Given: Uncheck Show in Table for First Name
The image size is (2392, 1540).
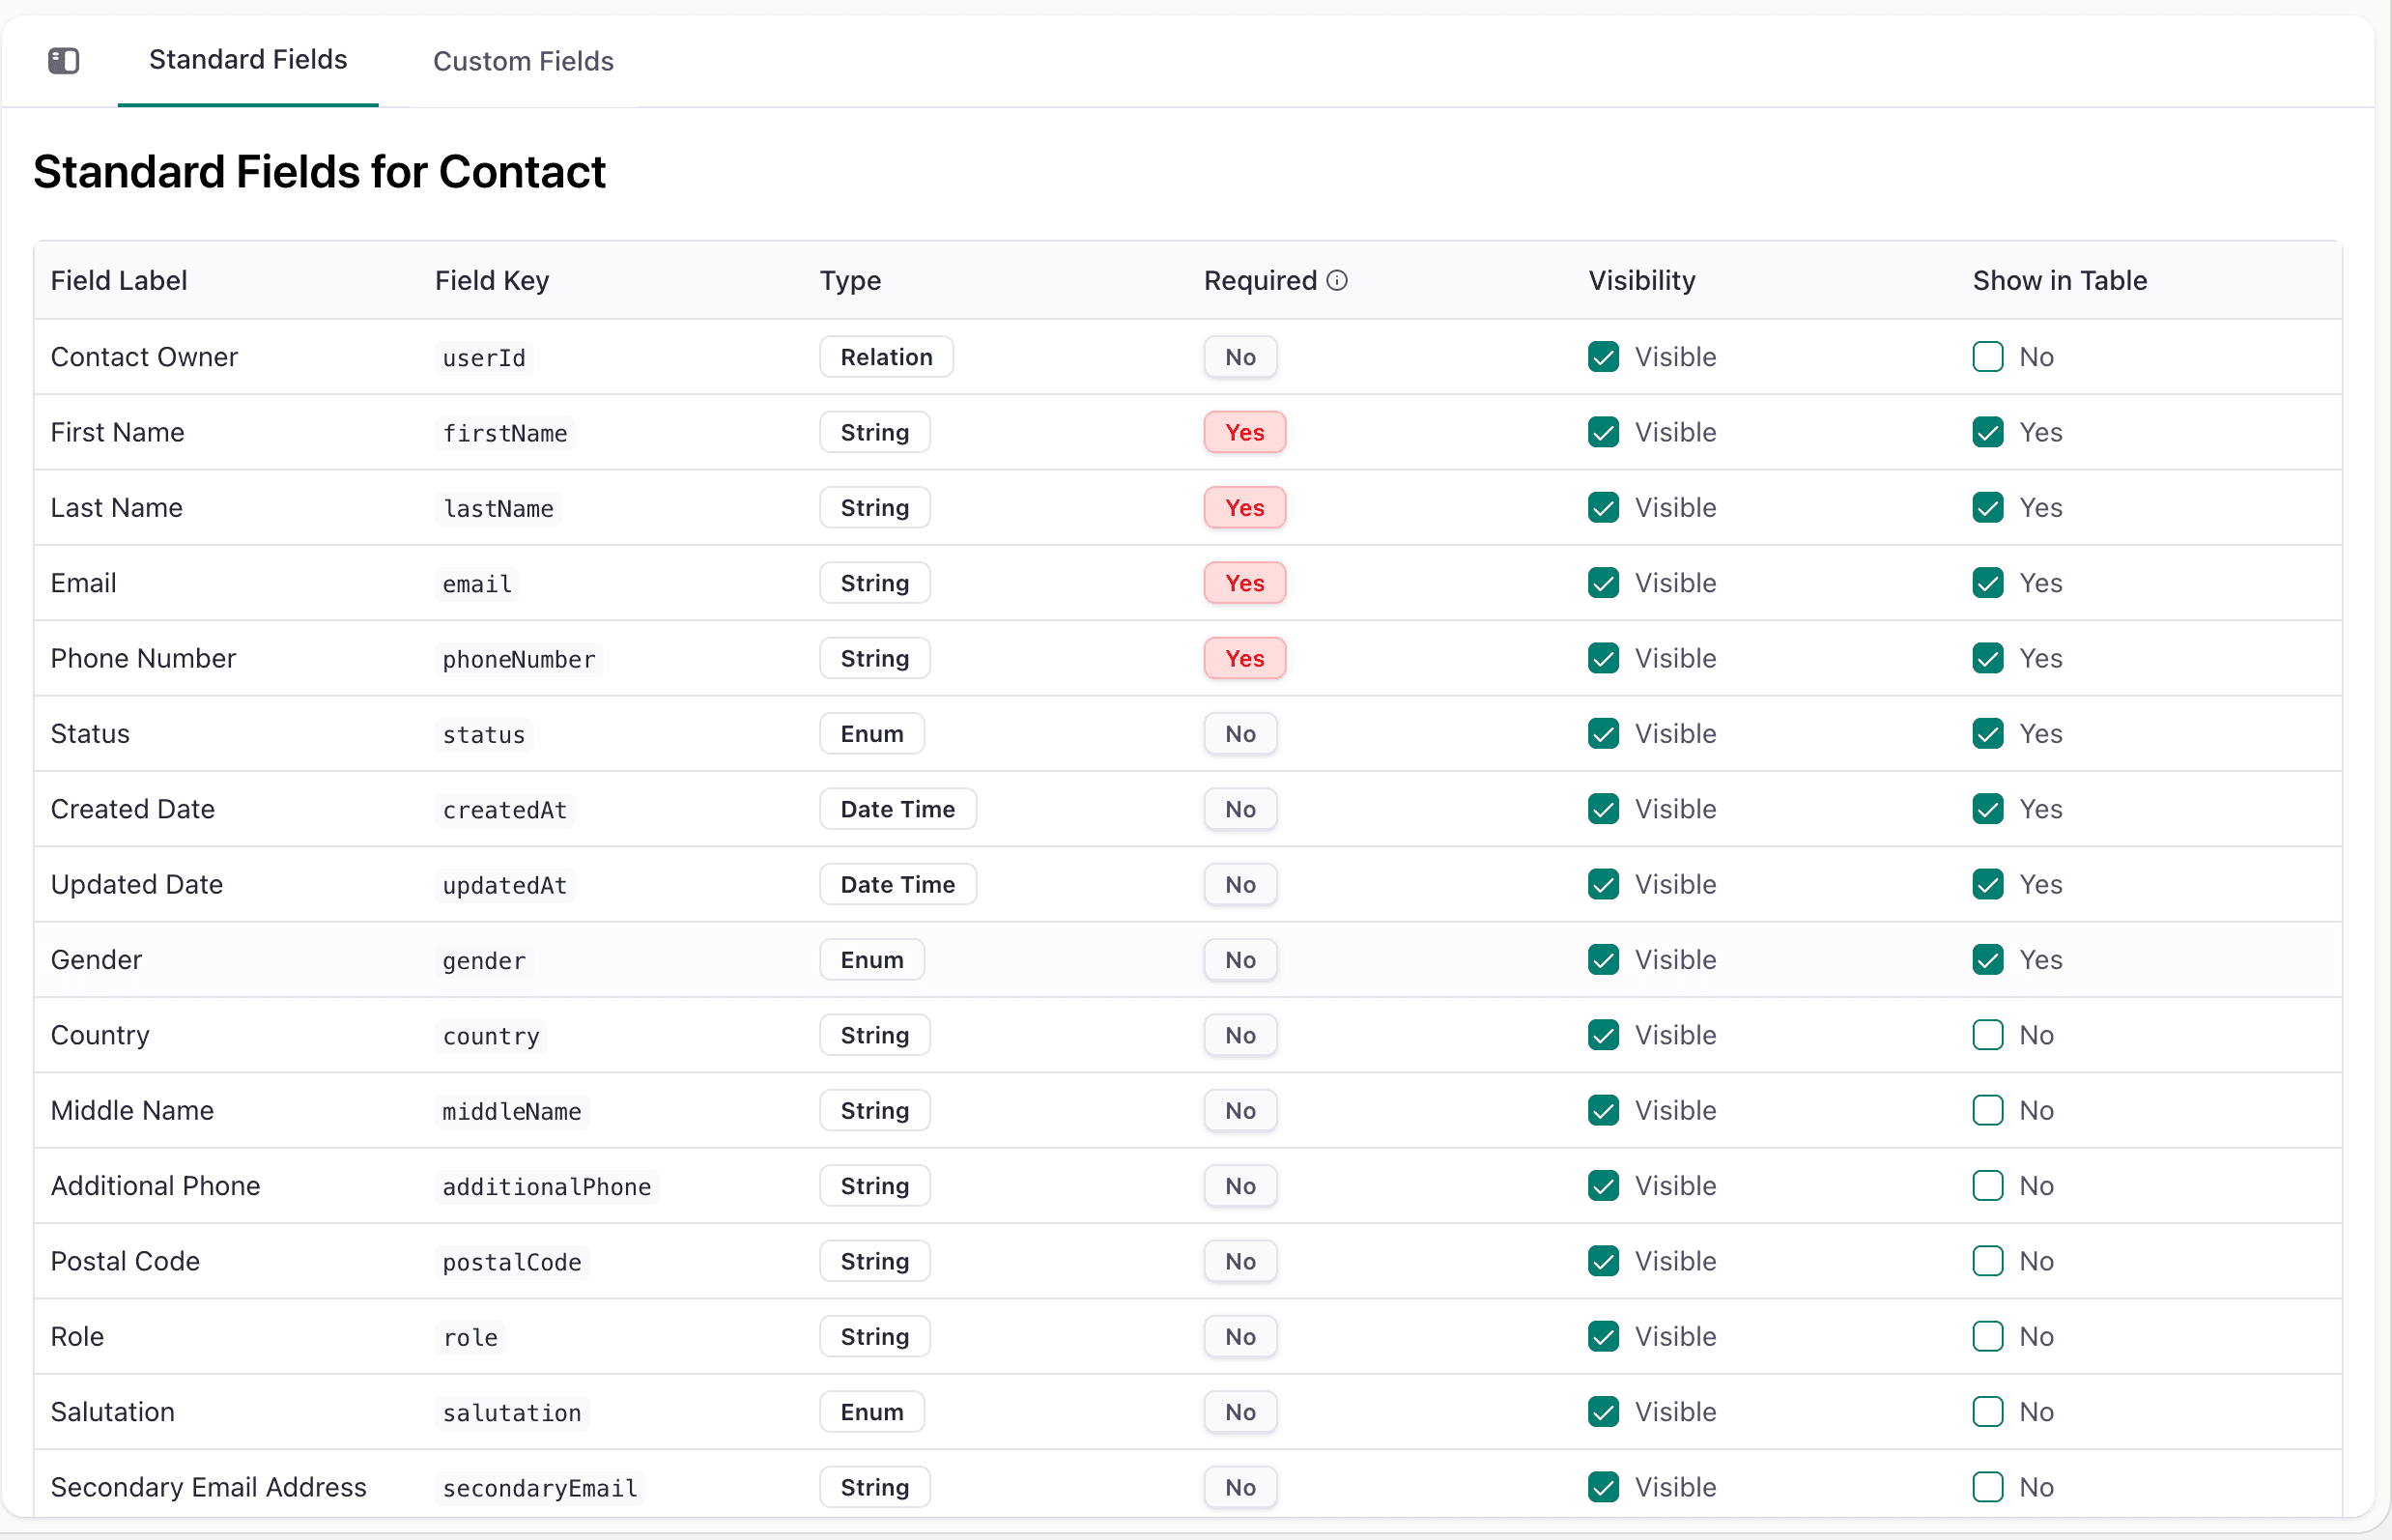Looking at the screenshot, I should point(1987,433).
